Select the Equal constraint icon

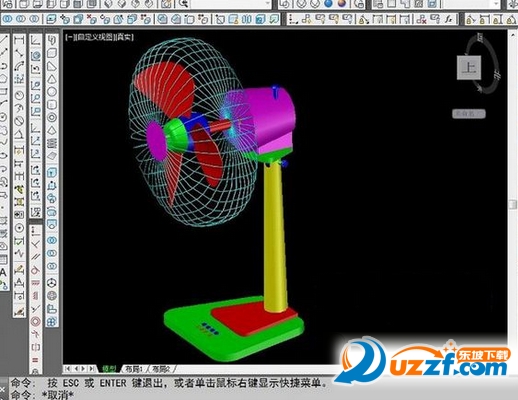click(36, 360)
